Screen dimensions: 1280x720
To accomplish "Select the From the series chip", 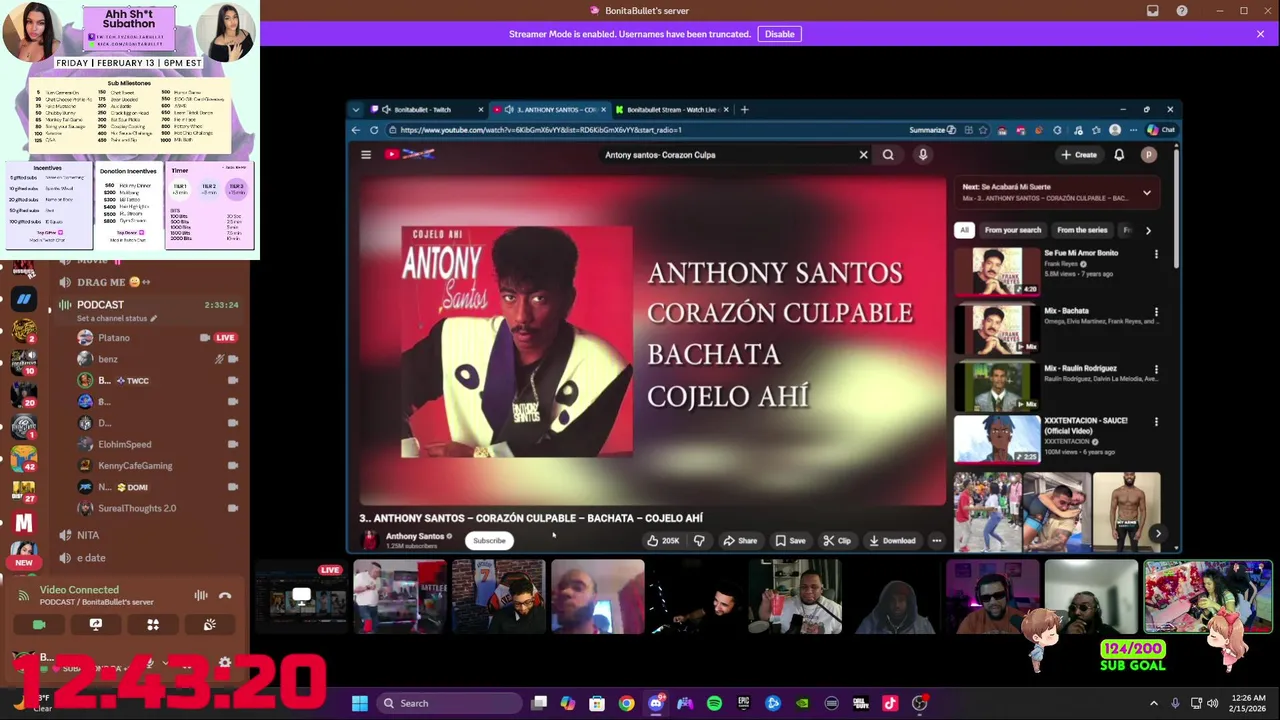I will (x=1082, y=230).
